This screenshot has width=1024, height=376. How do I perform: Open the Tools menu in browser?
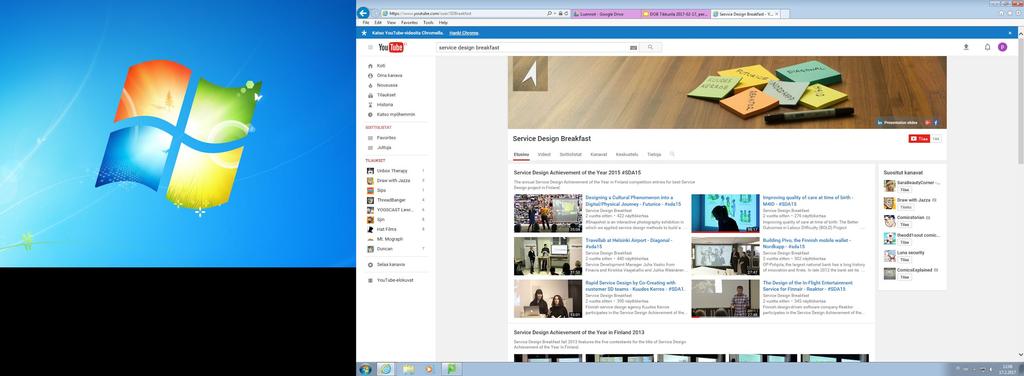pos(428,22)
